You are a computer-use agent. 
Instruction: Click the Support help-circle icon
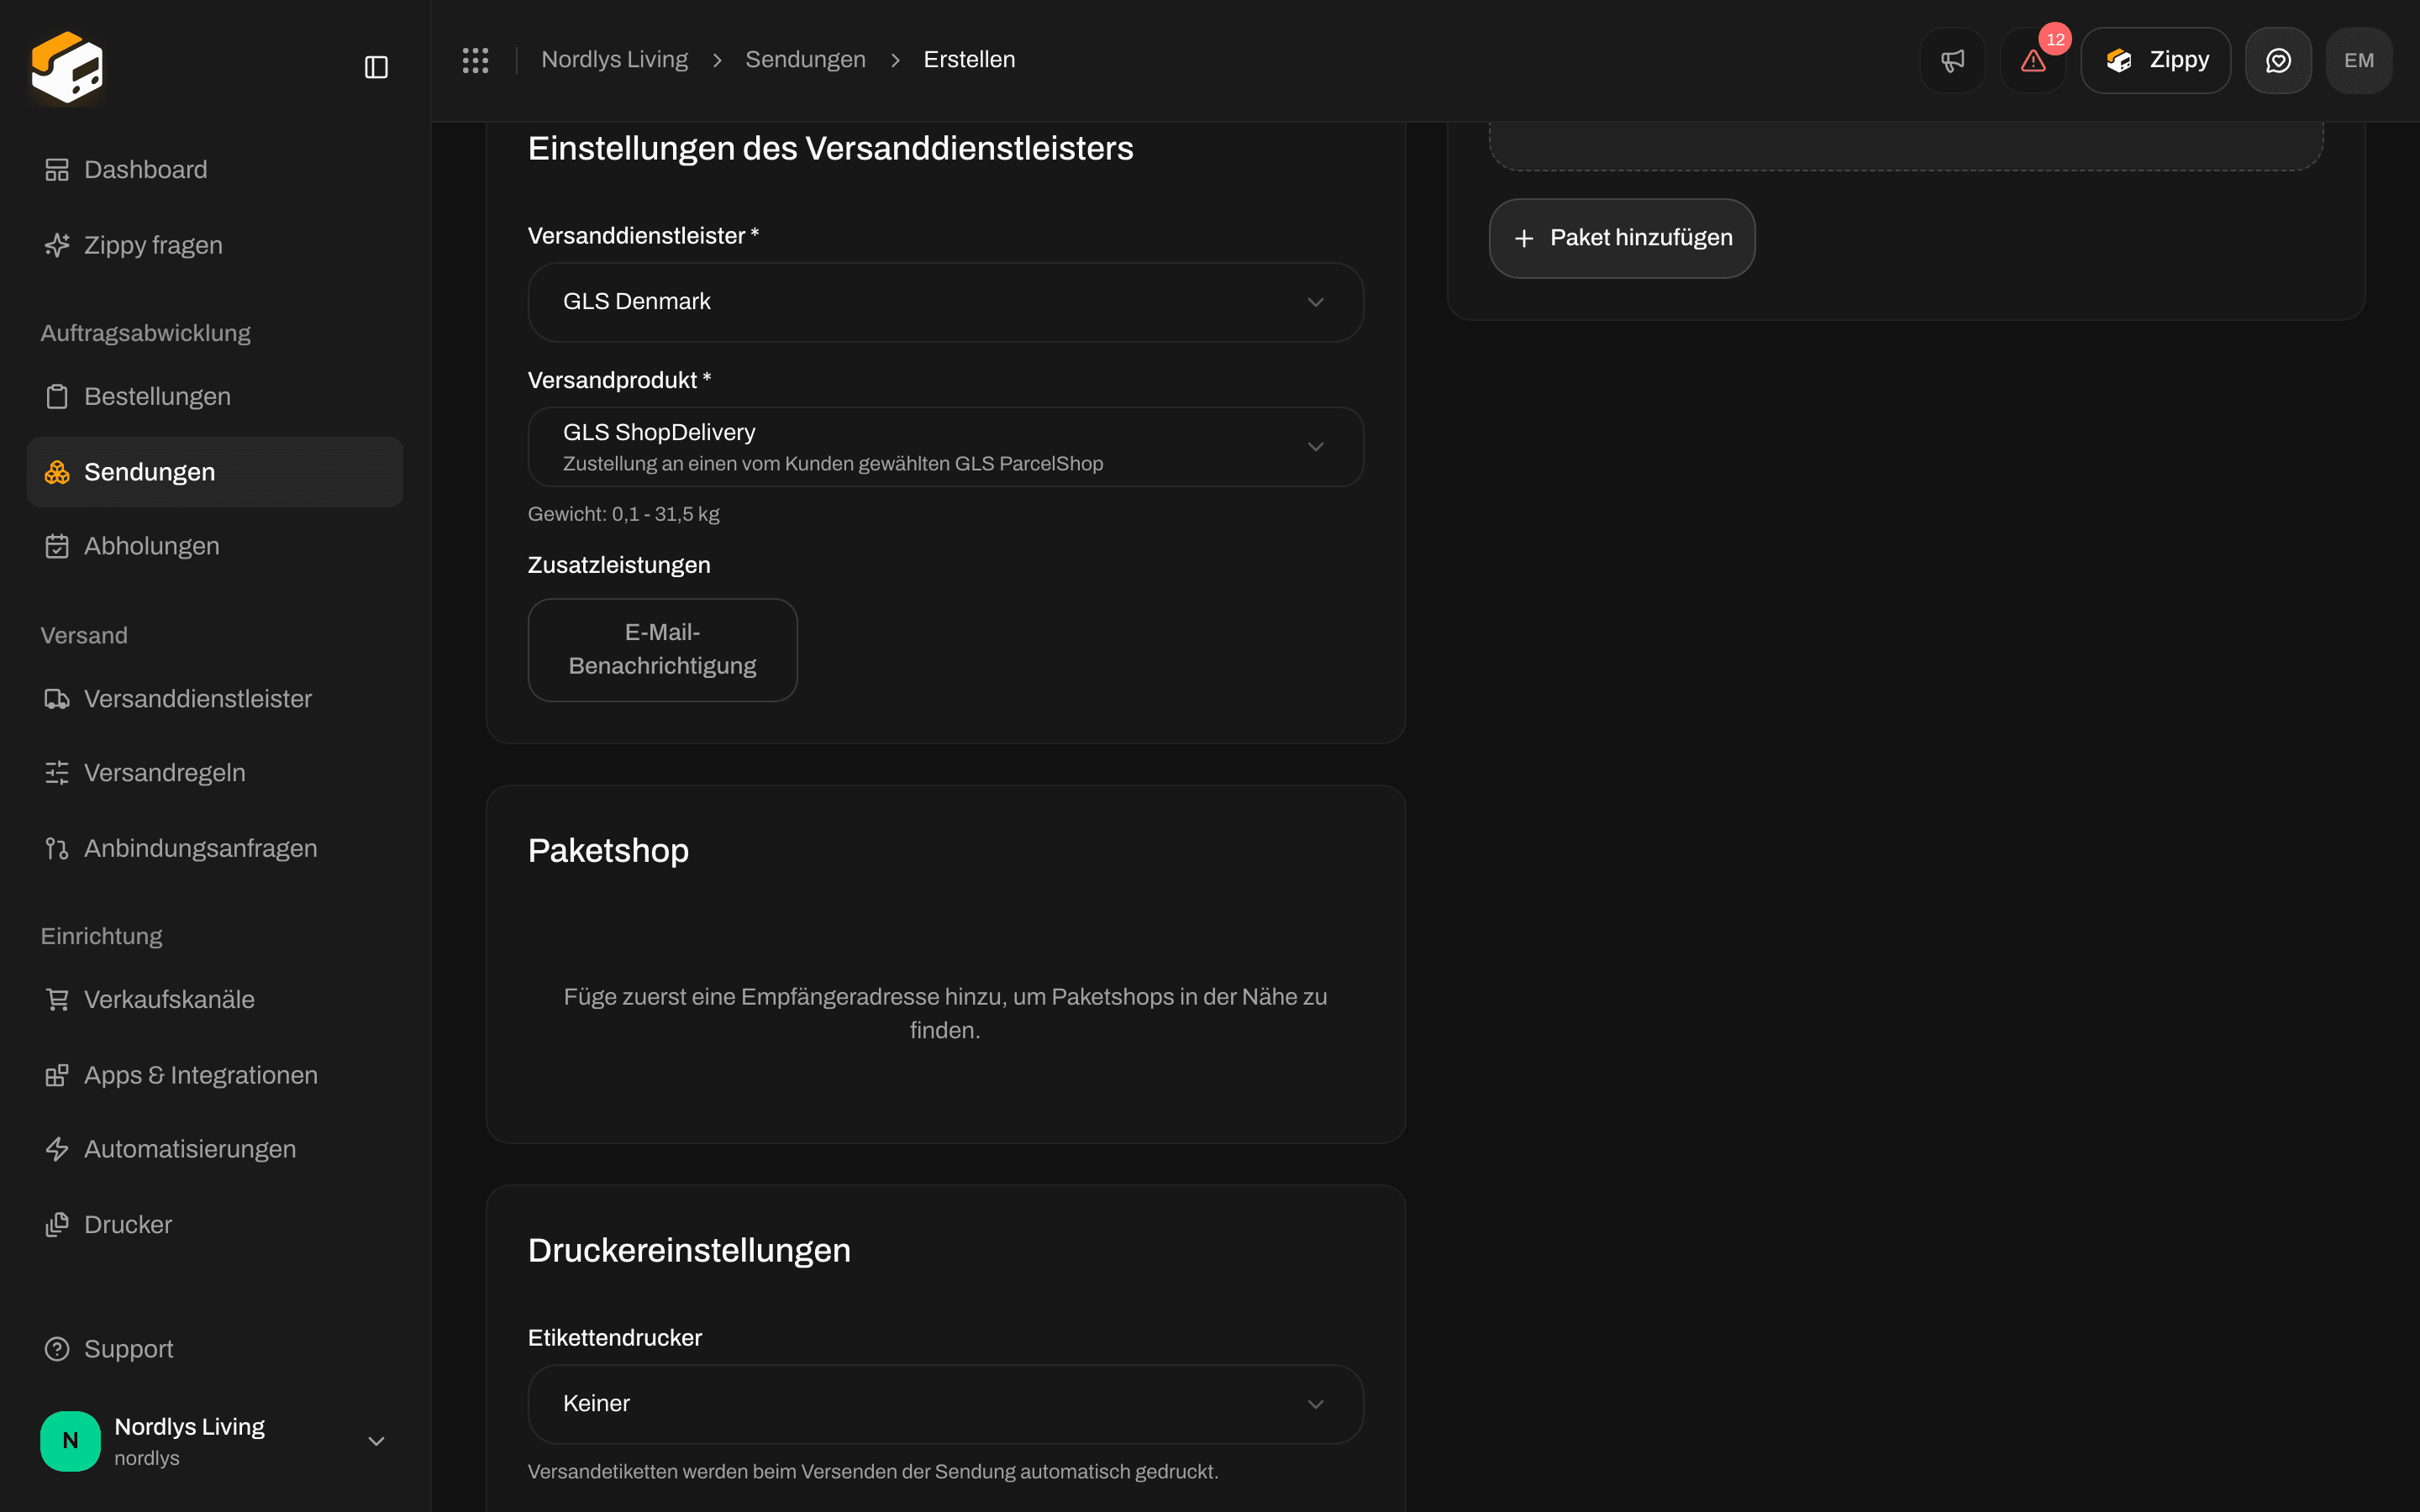pos(57,1349)
